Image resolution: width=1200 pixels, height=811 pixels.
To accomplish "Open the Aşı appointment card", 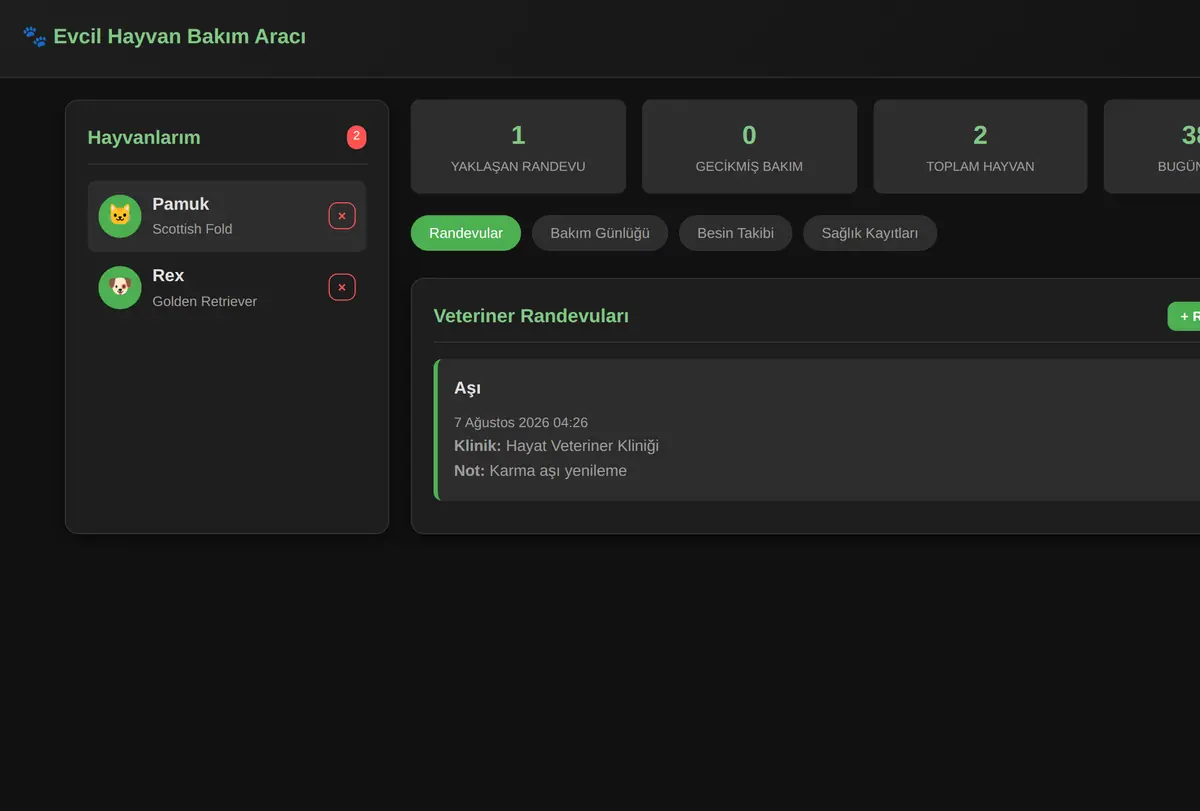I will 817,430.
